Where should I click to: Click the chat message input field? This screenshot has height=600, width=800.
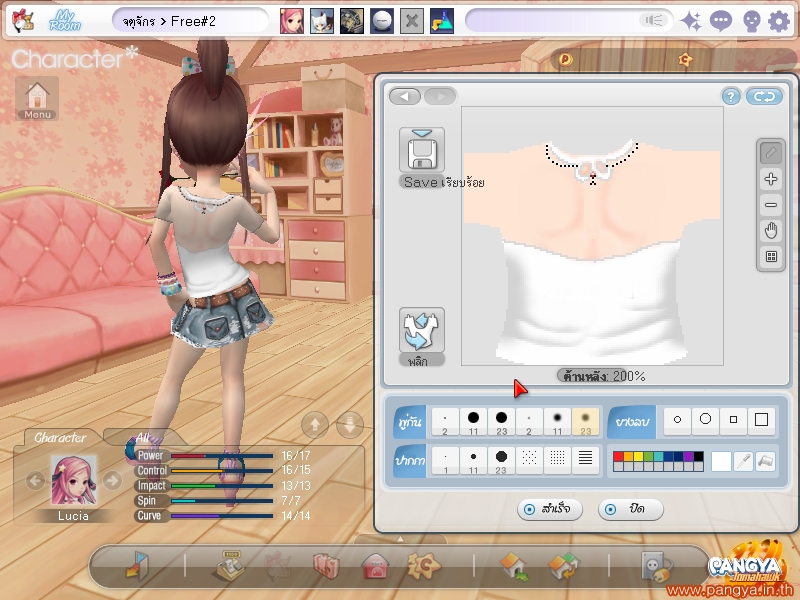coord(554,21)
